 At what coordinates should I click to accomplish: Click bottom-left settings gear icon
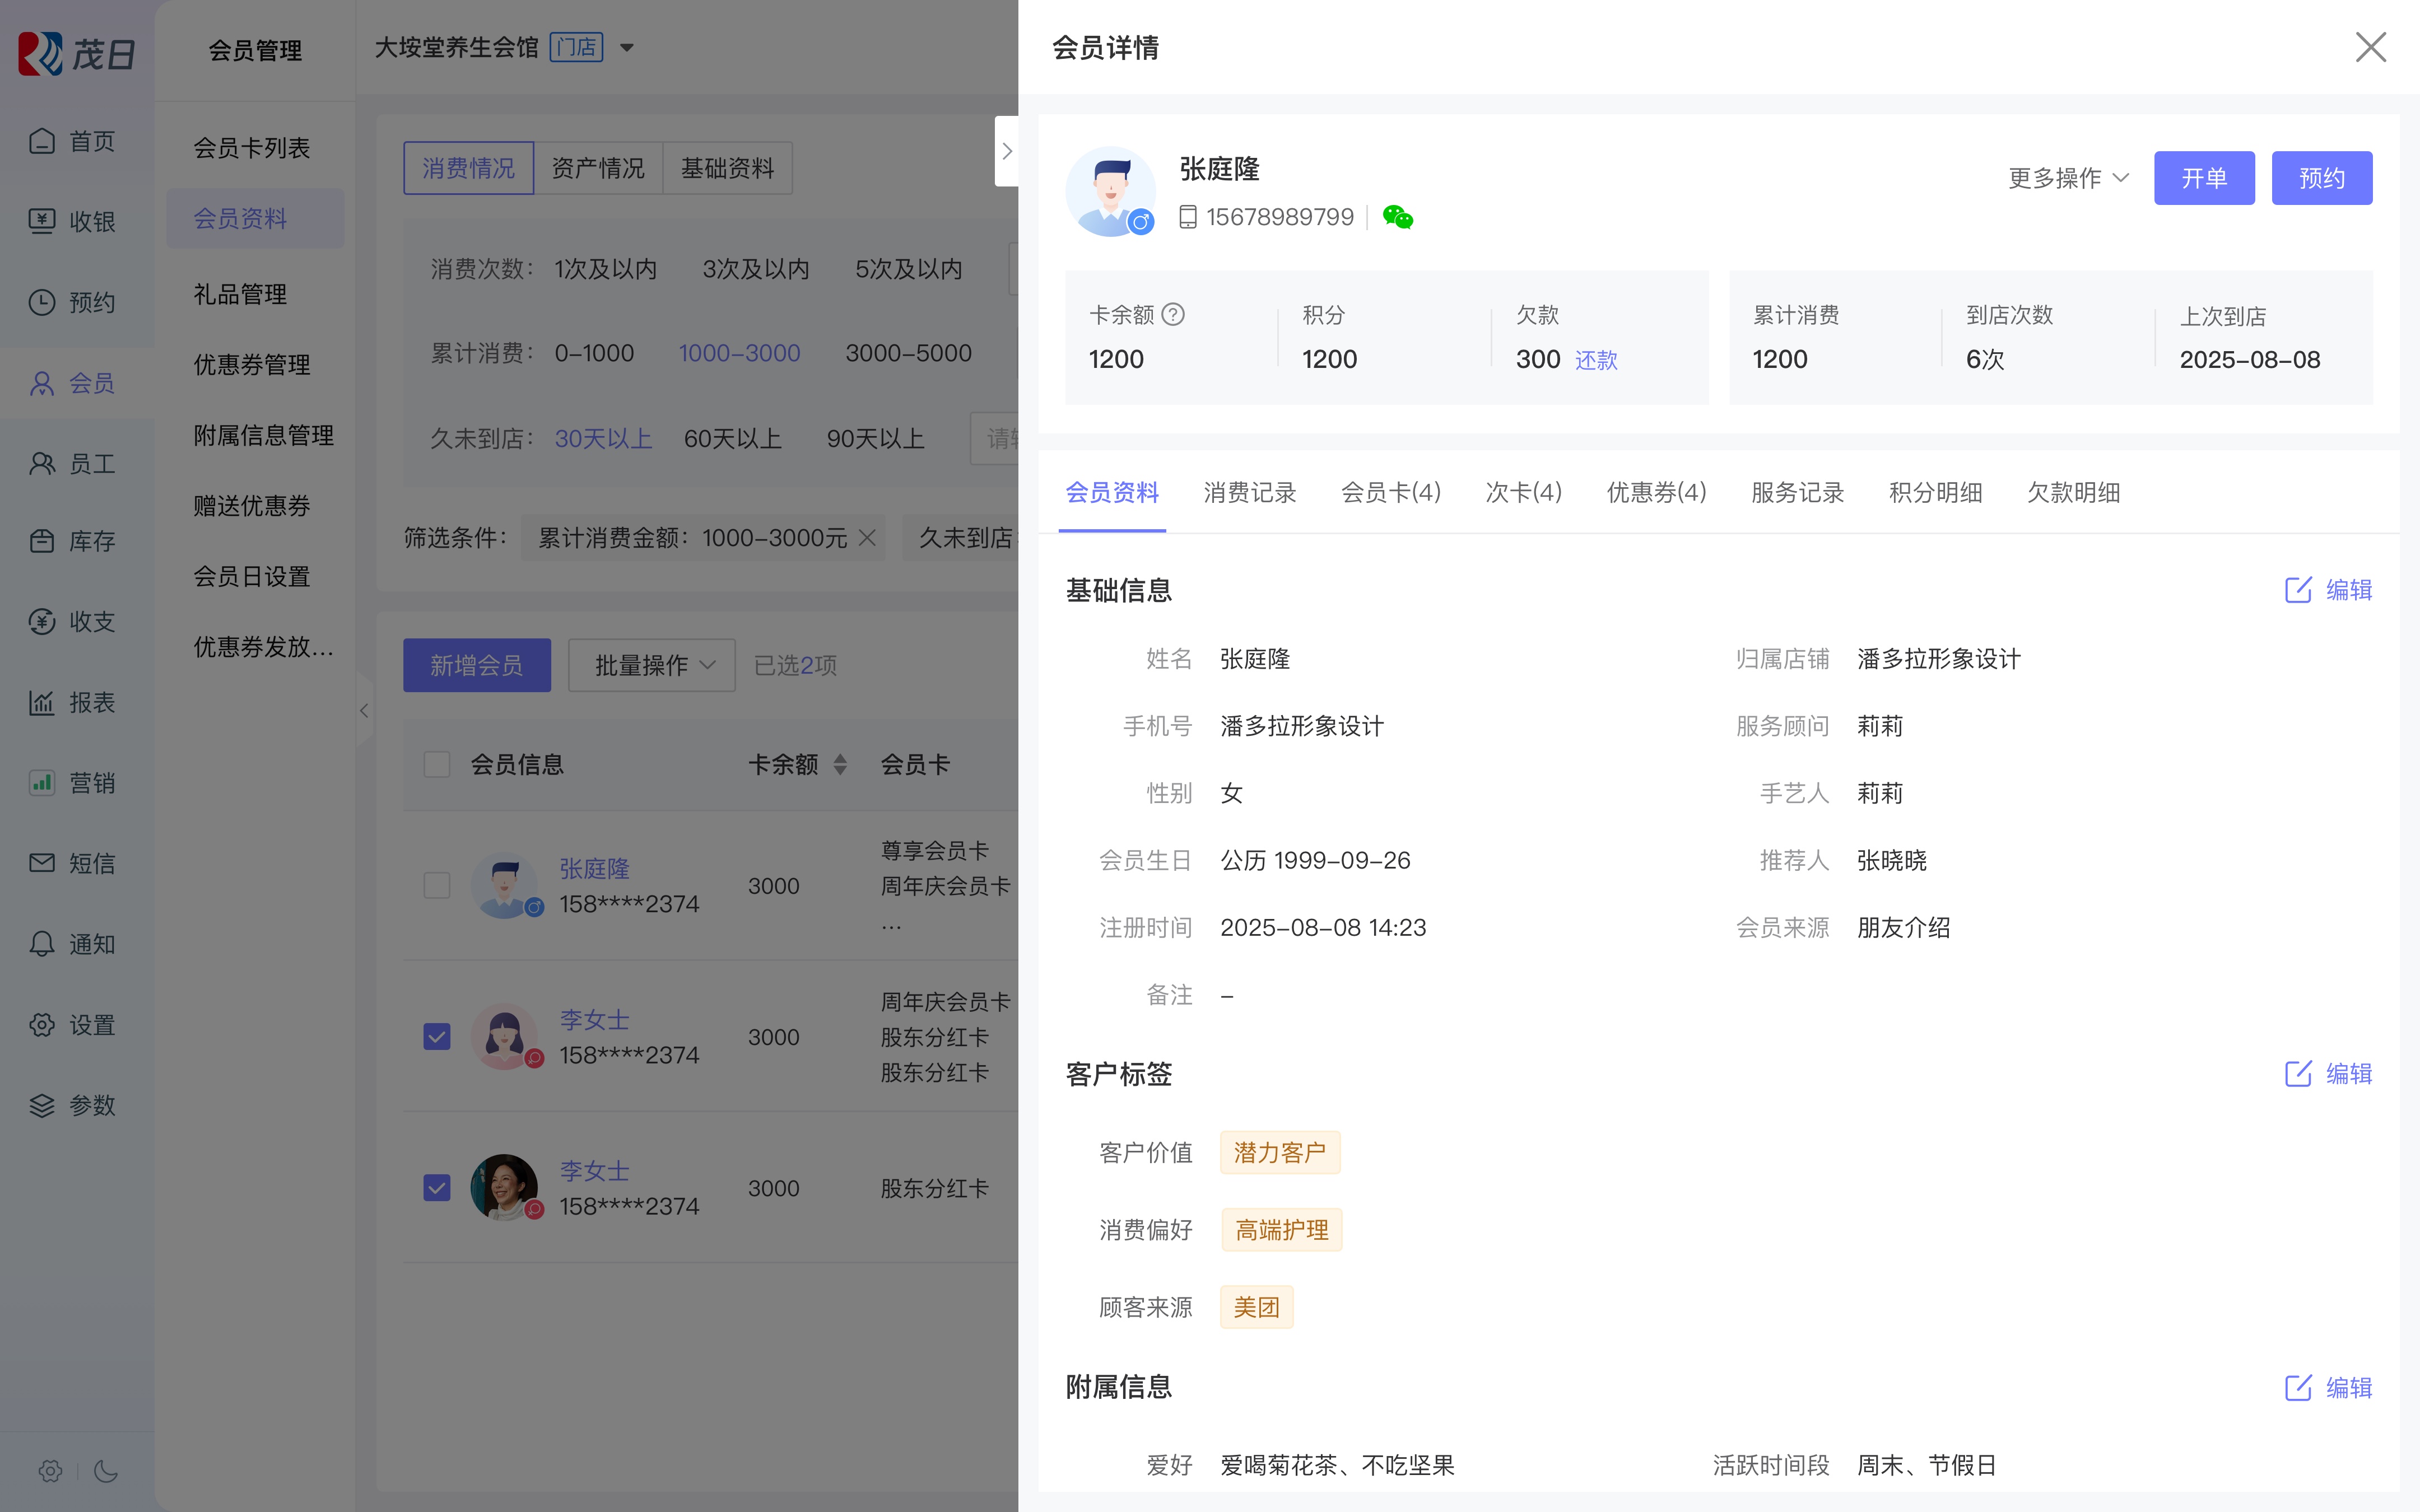click(50, 1470)
